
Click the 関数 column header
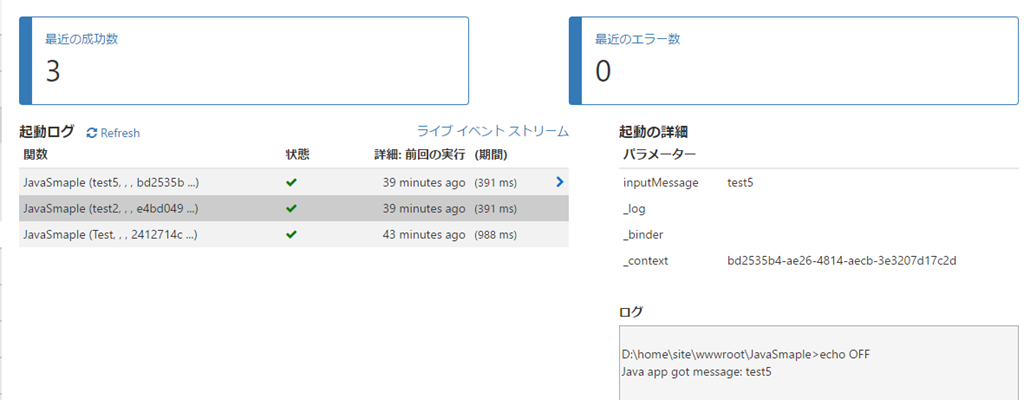35,154
